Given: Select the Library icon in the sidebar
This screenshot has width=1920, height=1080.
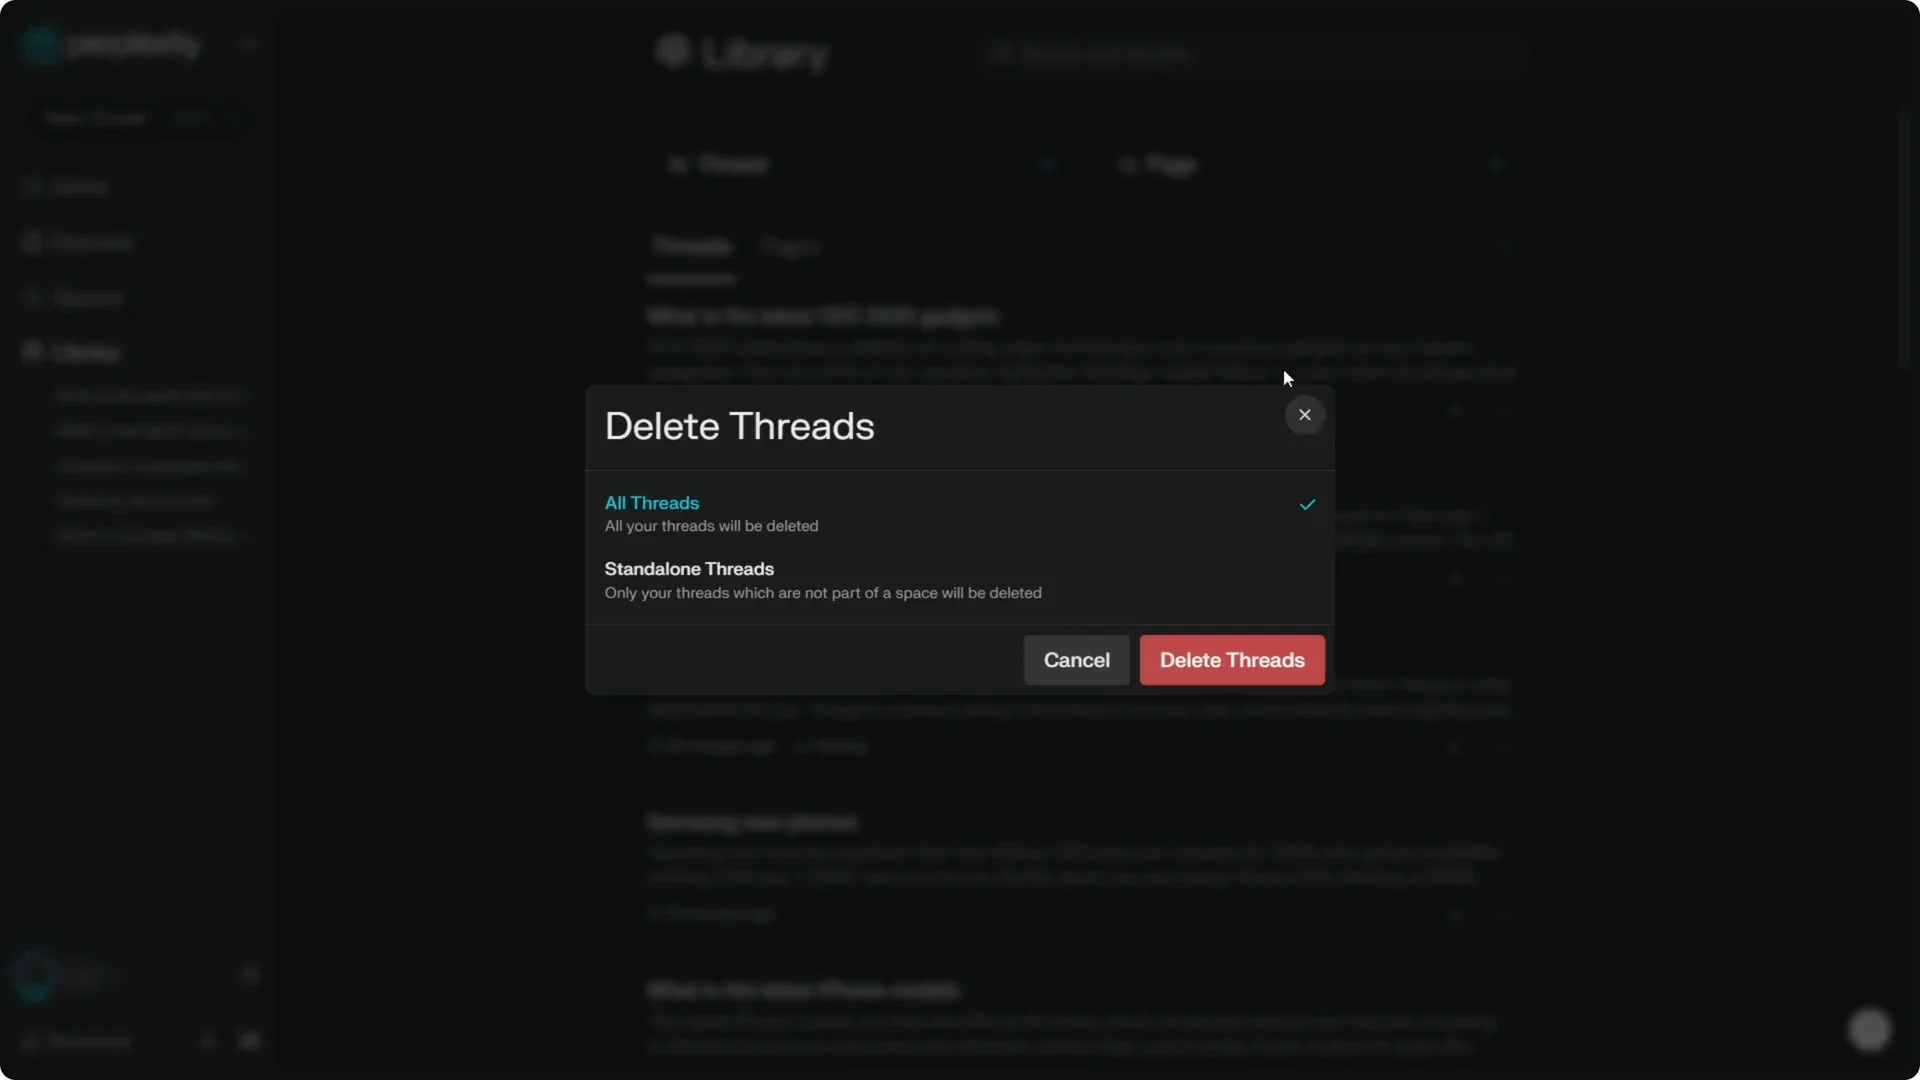Looking at the screenshot, I should [x=33, y=351].
